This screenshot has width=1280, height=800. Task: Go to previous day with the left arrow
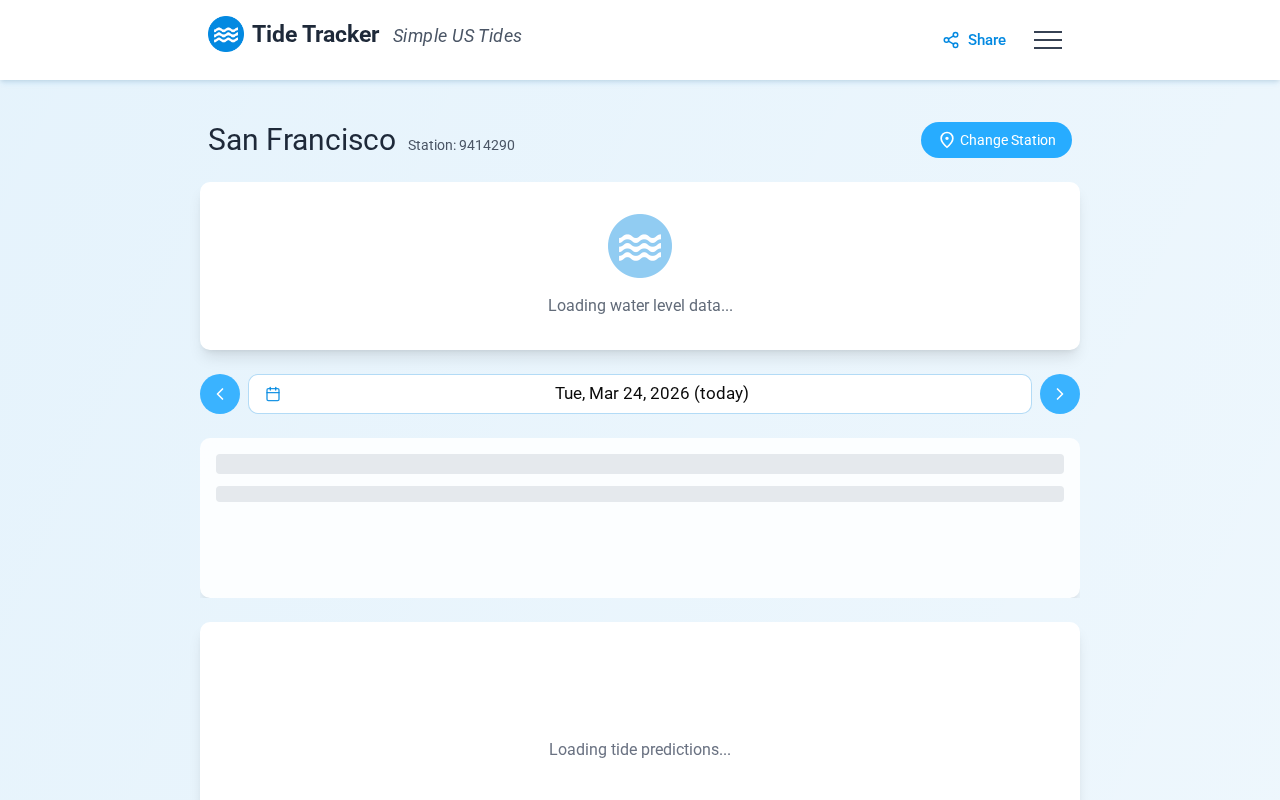220,394
